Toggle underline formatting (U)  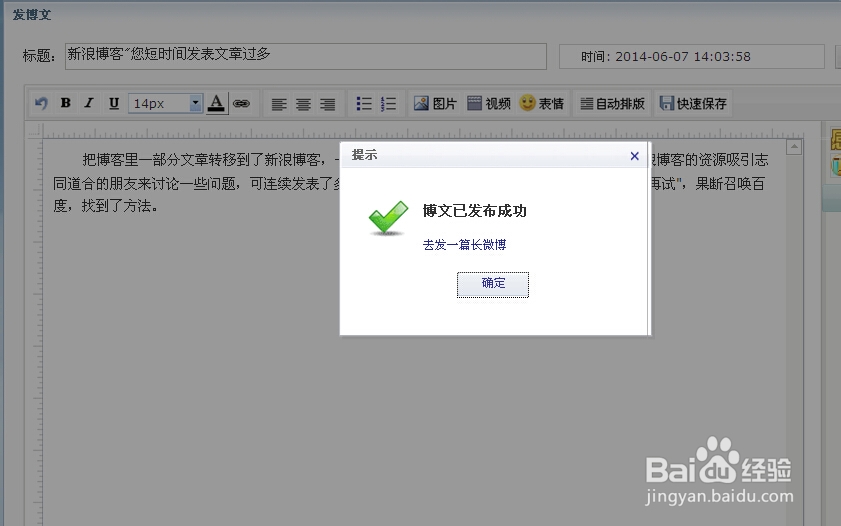pyautogui.click(x=114, y=103)
